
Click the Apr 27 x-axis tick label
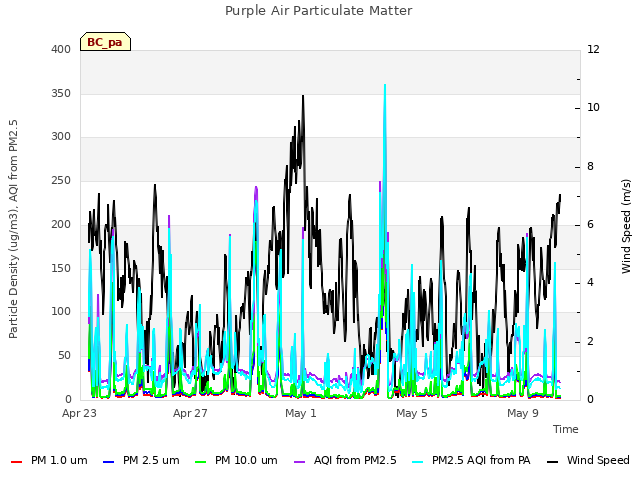click(190, 413)
